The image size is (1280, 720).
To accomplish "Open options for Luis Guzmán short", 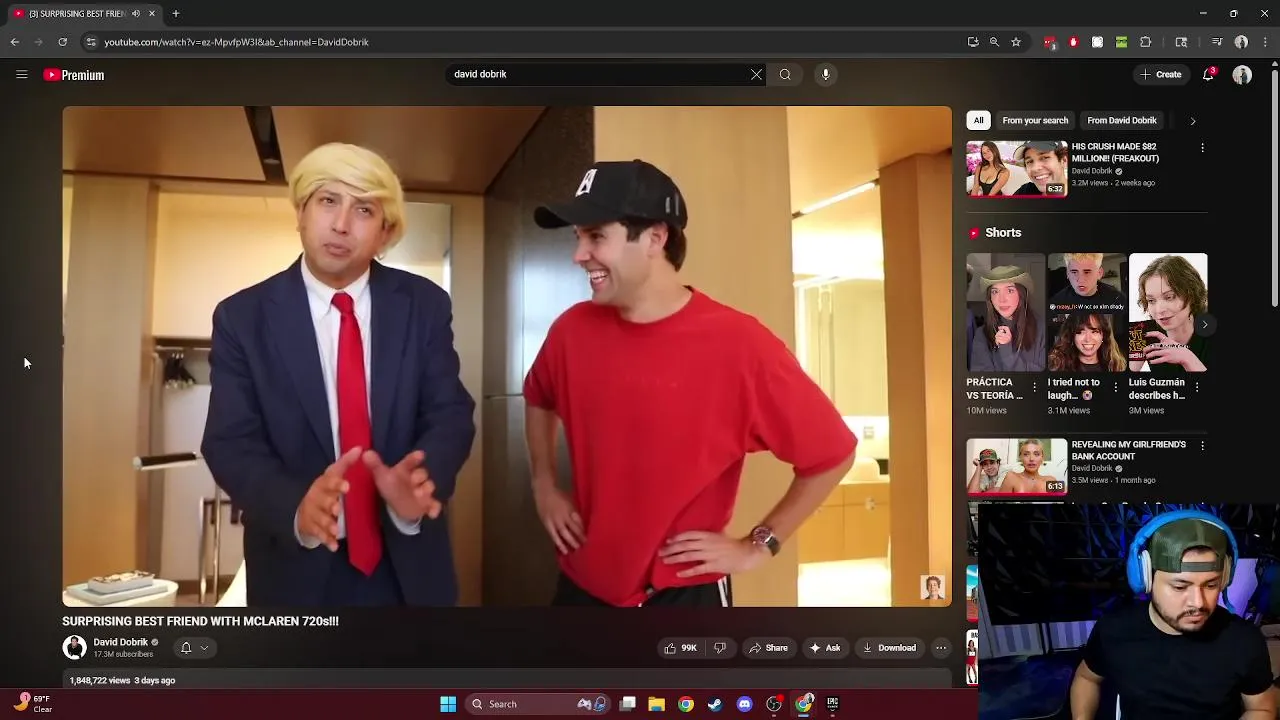I will point(1196,386).
